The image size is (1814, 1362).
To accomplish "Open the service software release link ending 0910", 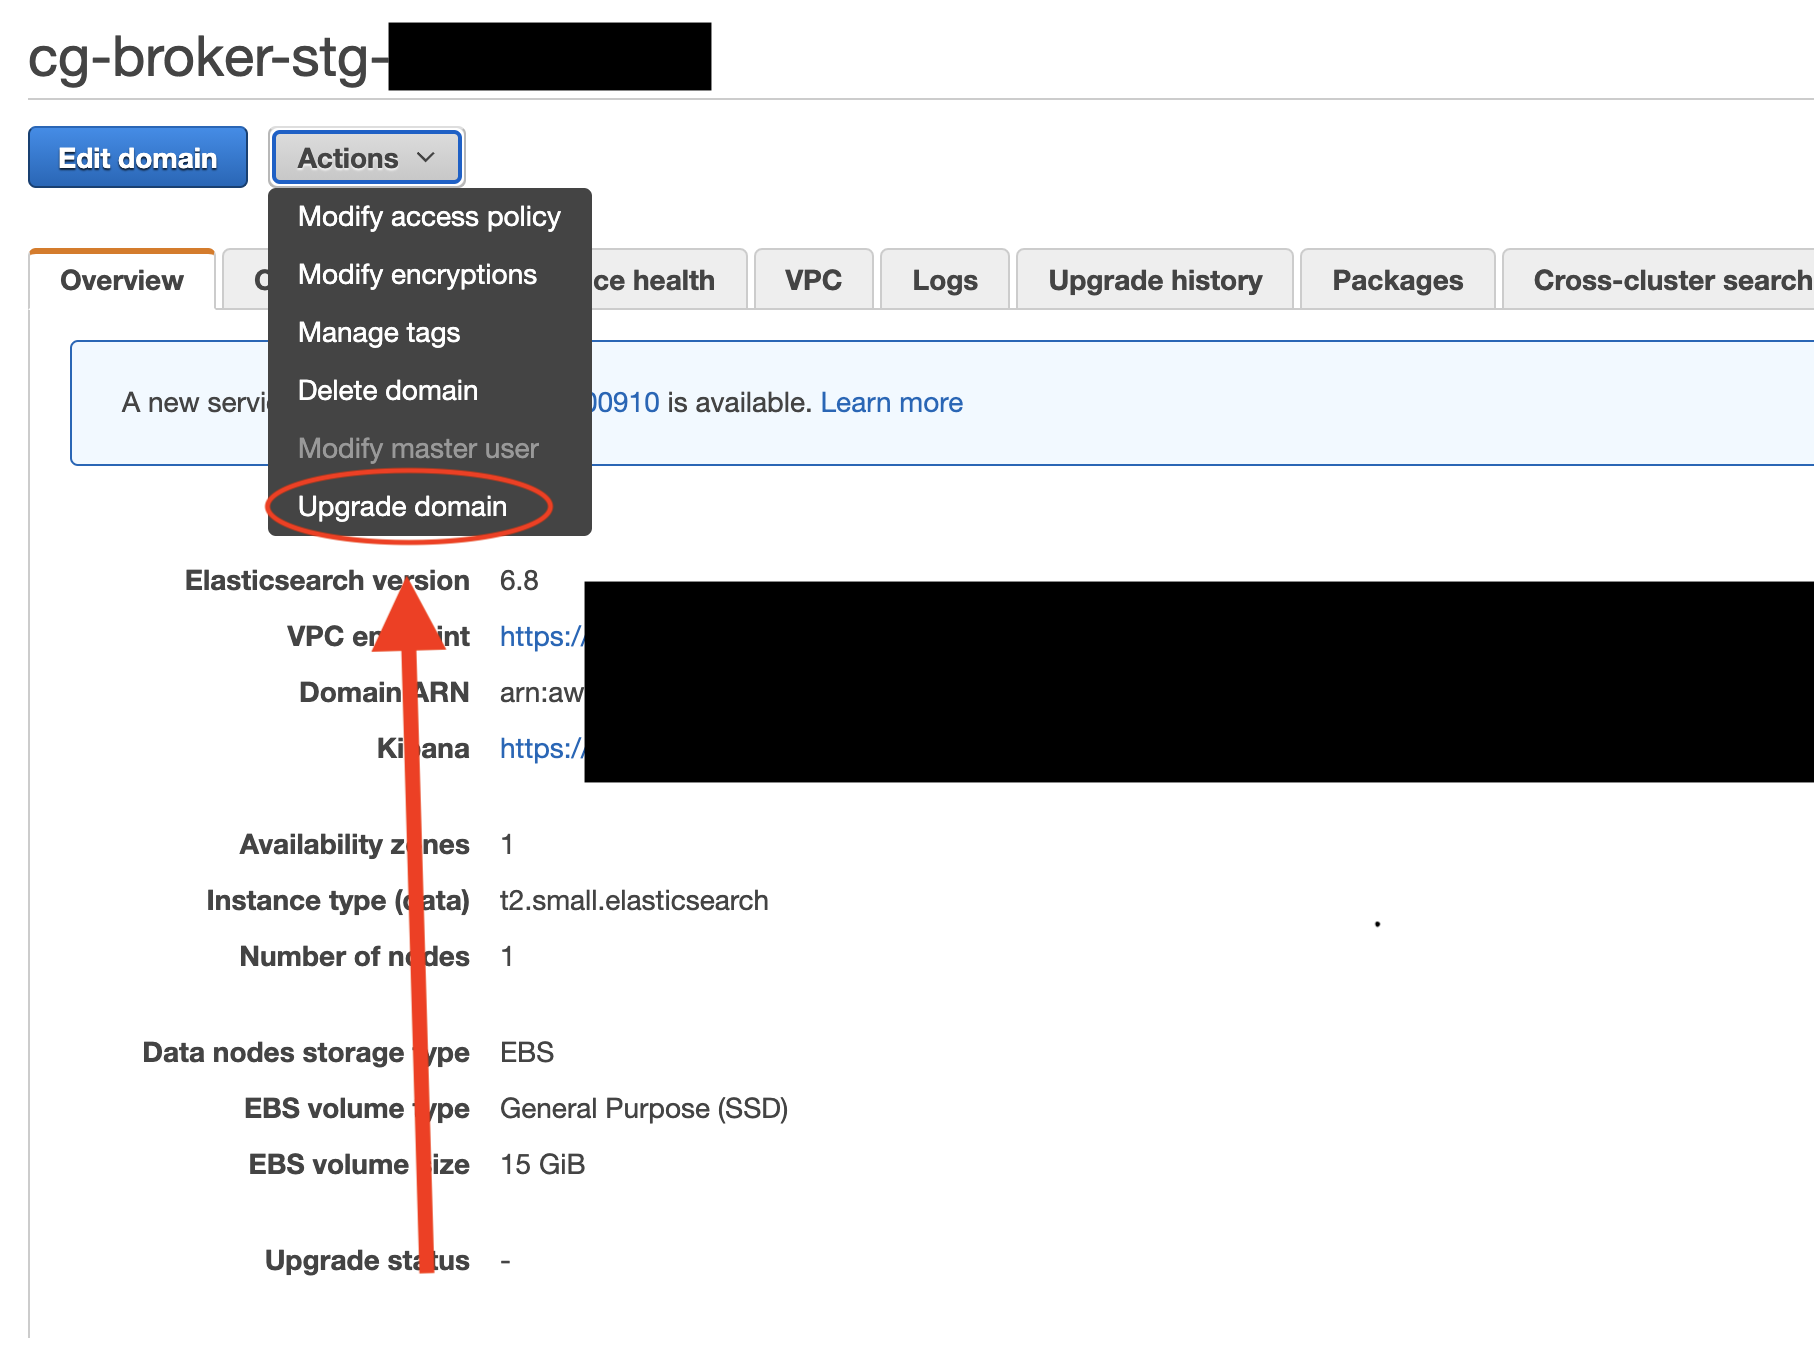I will [626, 403].
